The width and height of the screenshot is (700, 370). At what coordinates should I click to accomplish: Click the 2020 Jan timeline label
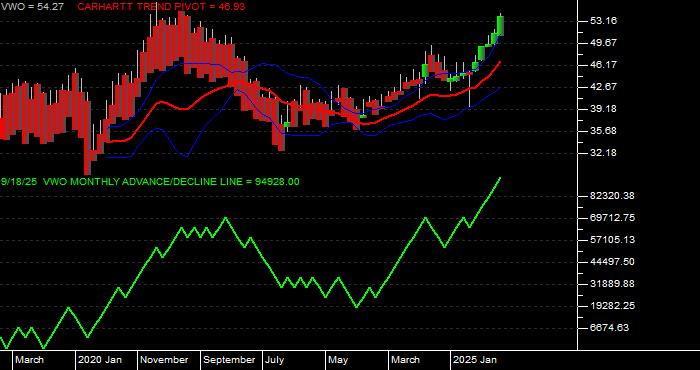(x=100, y=360)
